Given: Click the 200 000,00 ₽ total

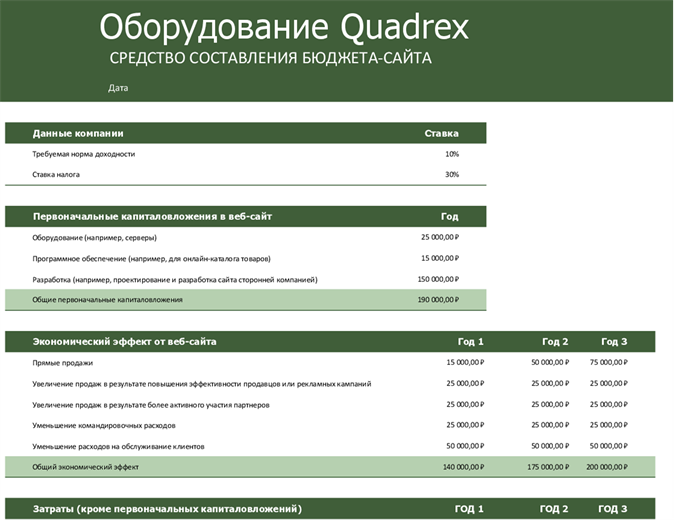Looking at the screenshot, I should [x=607, y=467].
